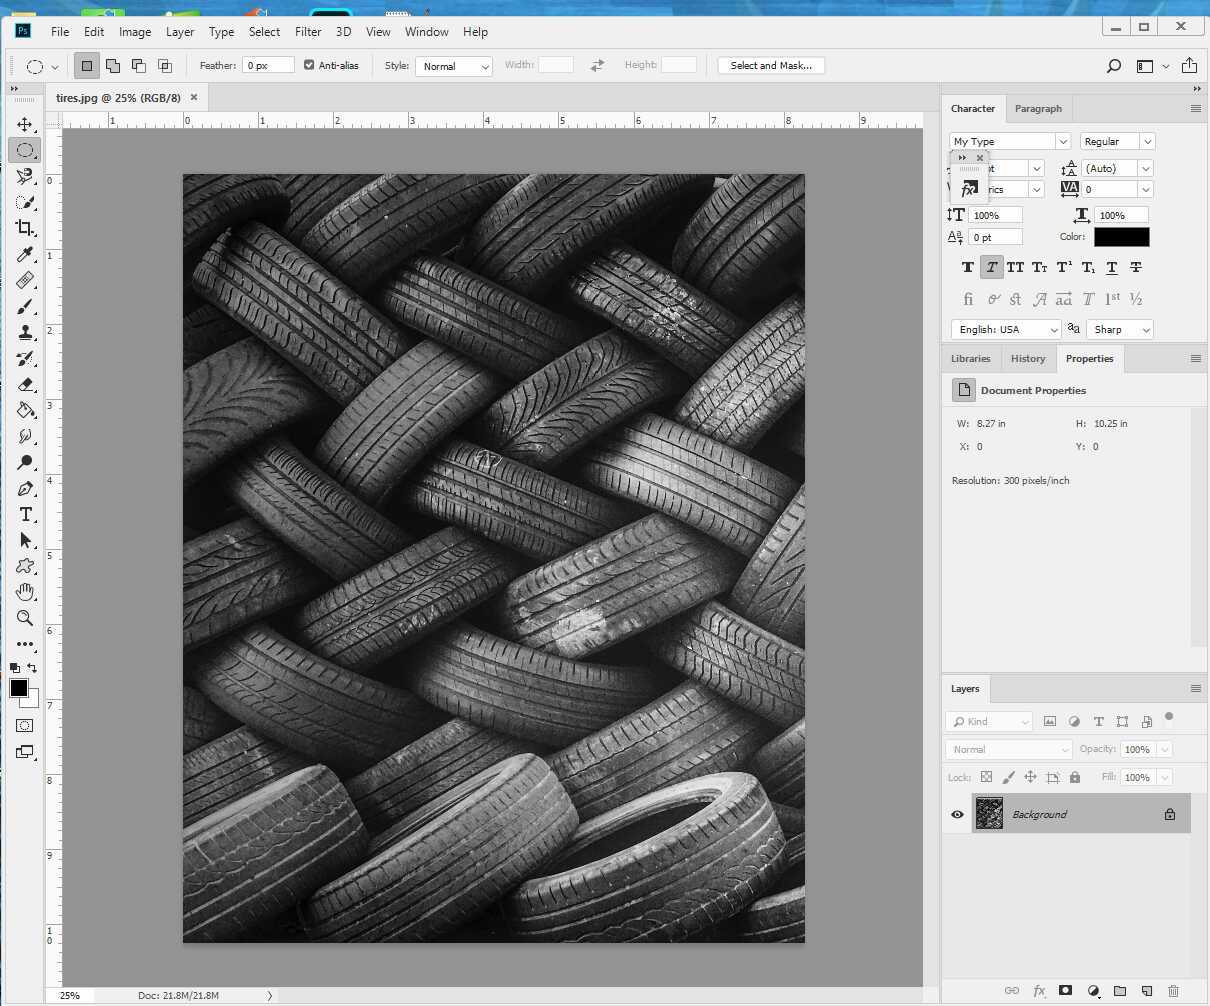The height and width of the screenshot is (1006, 1210).
Task: Apply faux bold to text settings
Action: [x=967, y=267]
